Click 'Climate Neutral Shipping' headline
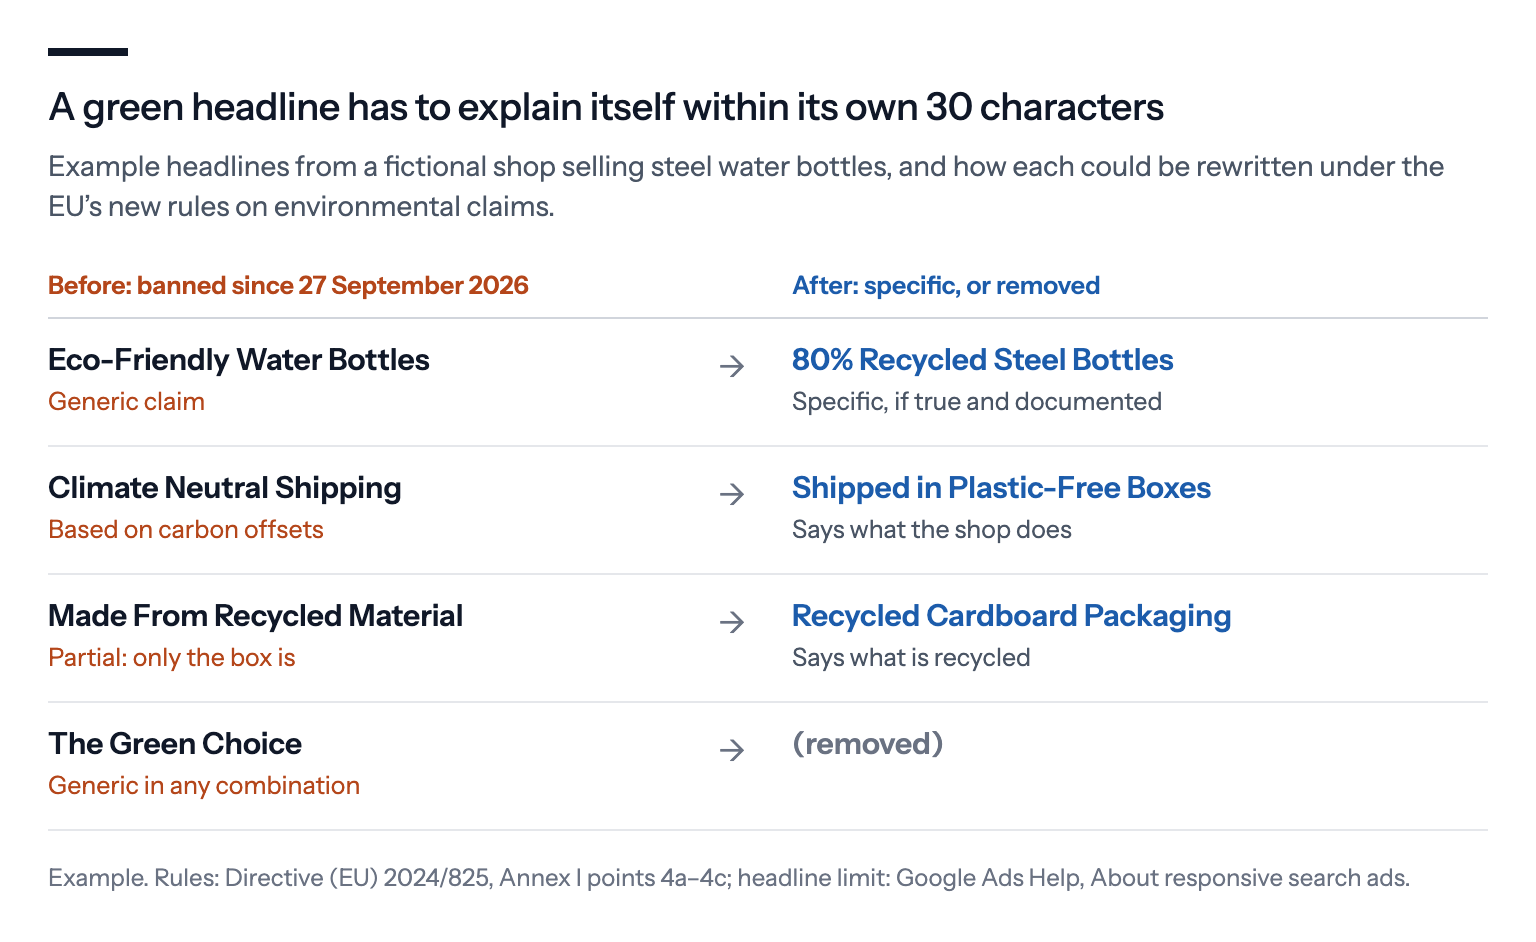Screen dimensions: 1536x942 [225, 488]
